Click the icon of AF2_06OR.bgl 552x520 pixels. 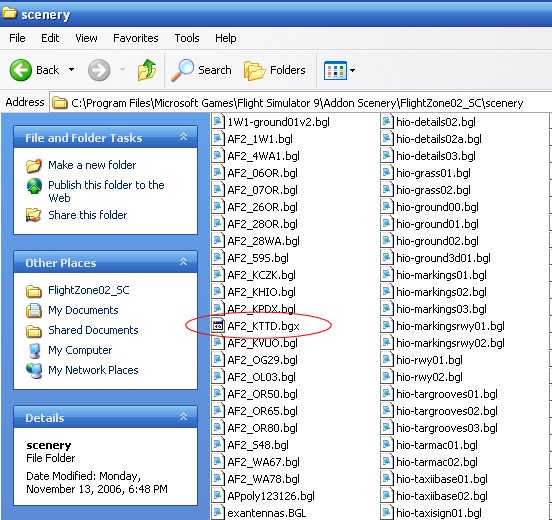(218, 173)
